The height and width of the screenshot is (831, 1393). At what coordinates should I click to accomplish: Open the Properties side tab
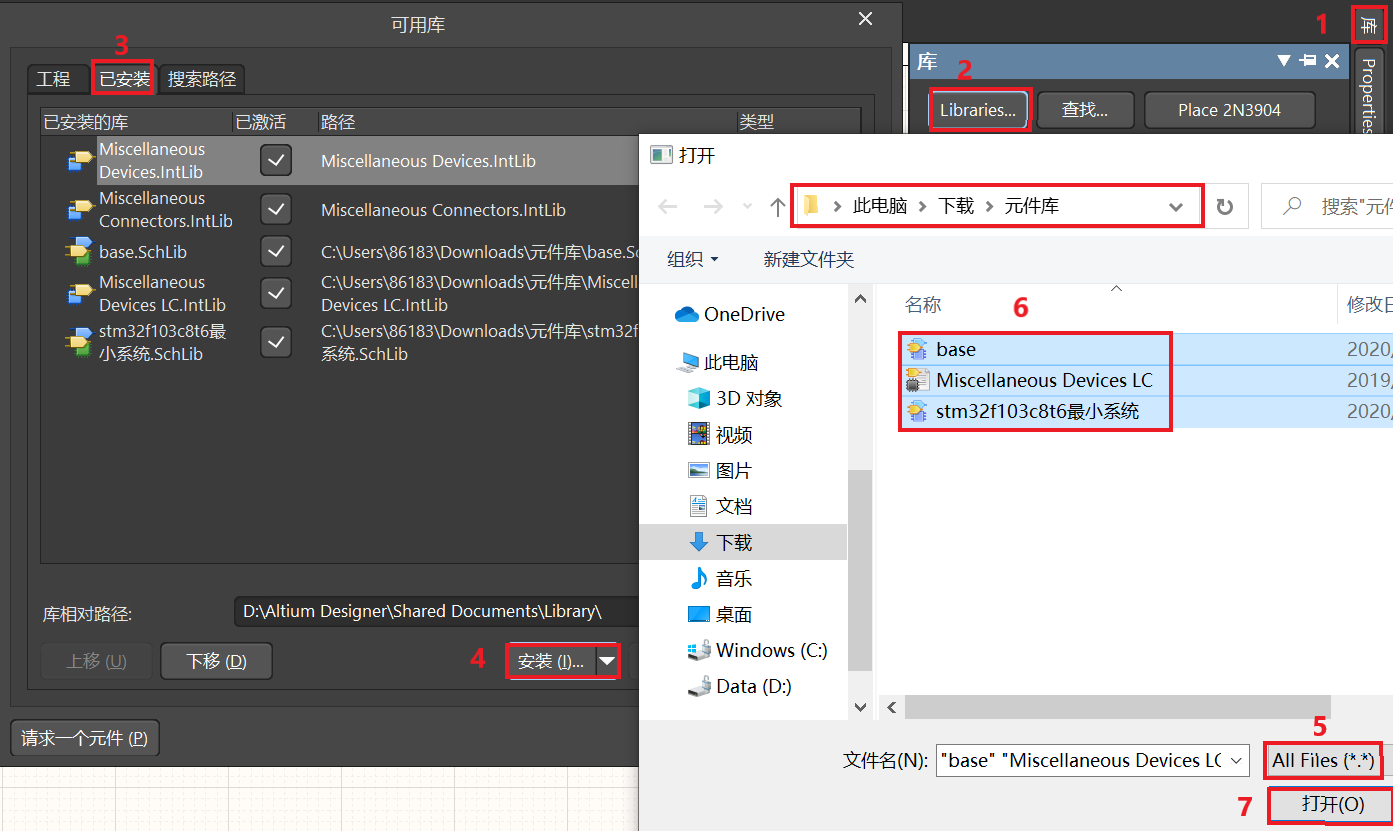tap(1368, 94)
